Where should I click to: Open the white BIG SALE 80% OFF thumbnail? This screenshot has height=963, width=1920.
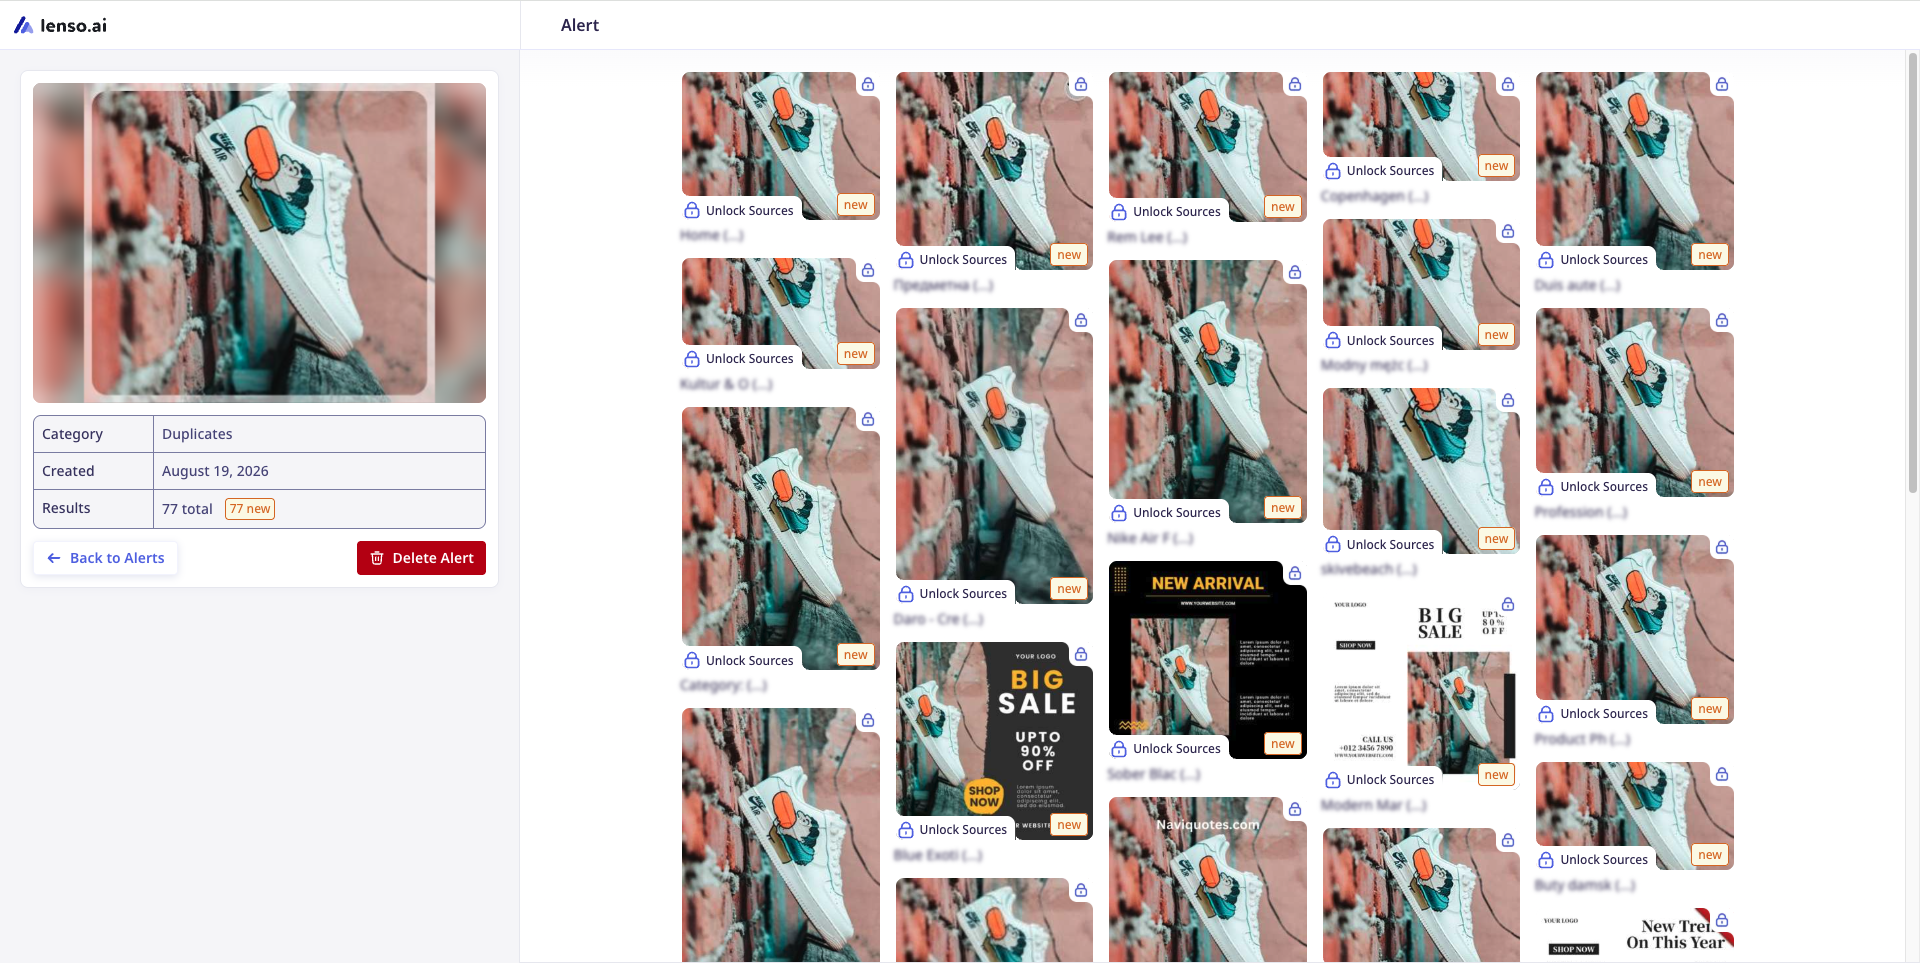coord(1421,693)
